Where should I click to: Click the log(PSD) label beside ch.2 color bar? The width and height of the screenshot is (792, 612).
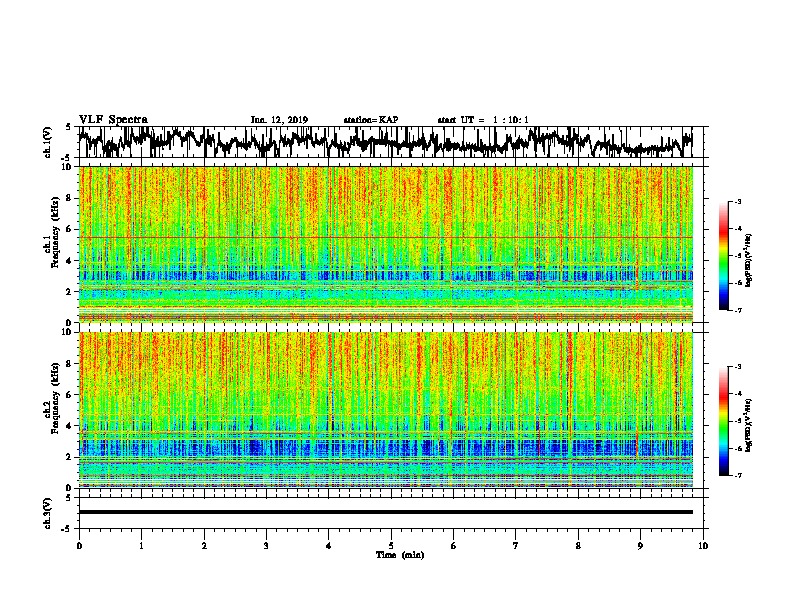(x=748, y=425)
